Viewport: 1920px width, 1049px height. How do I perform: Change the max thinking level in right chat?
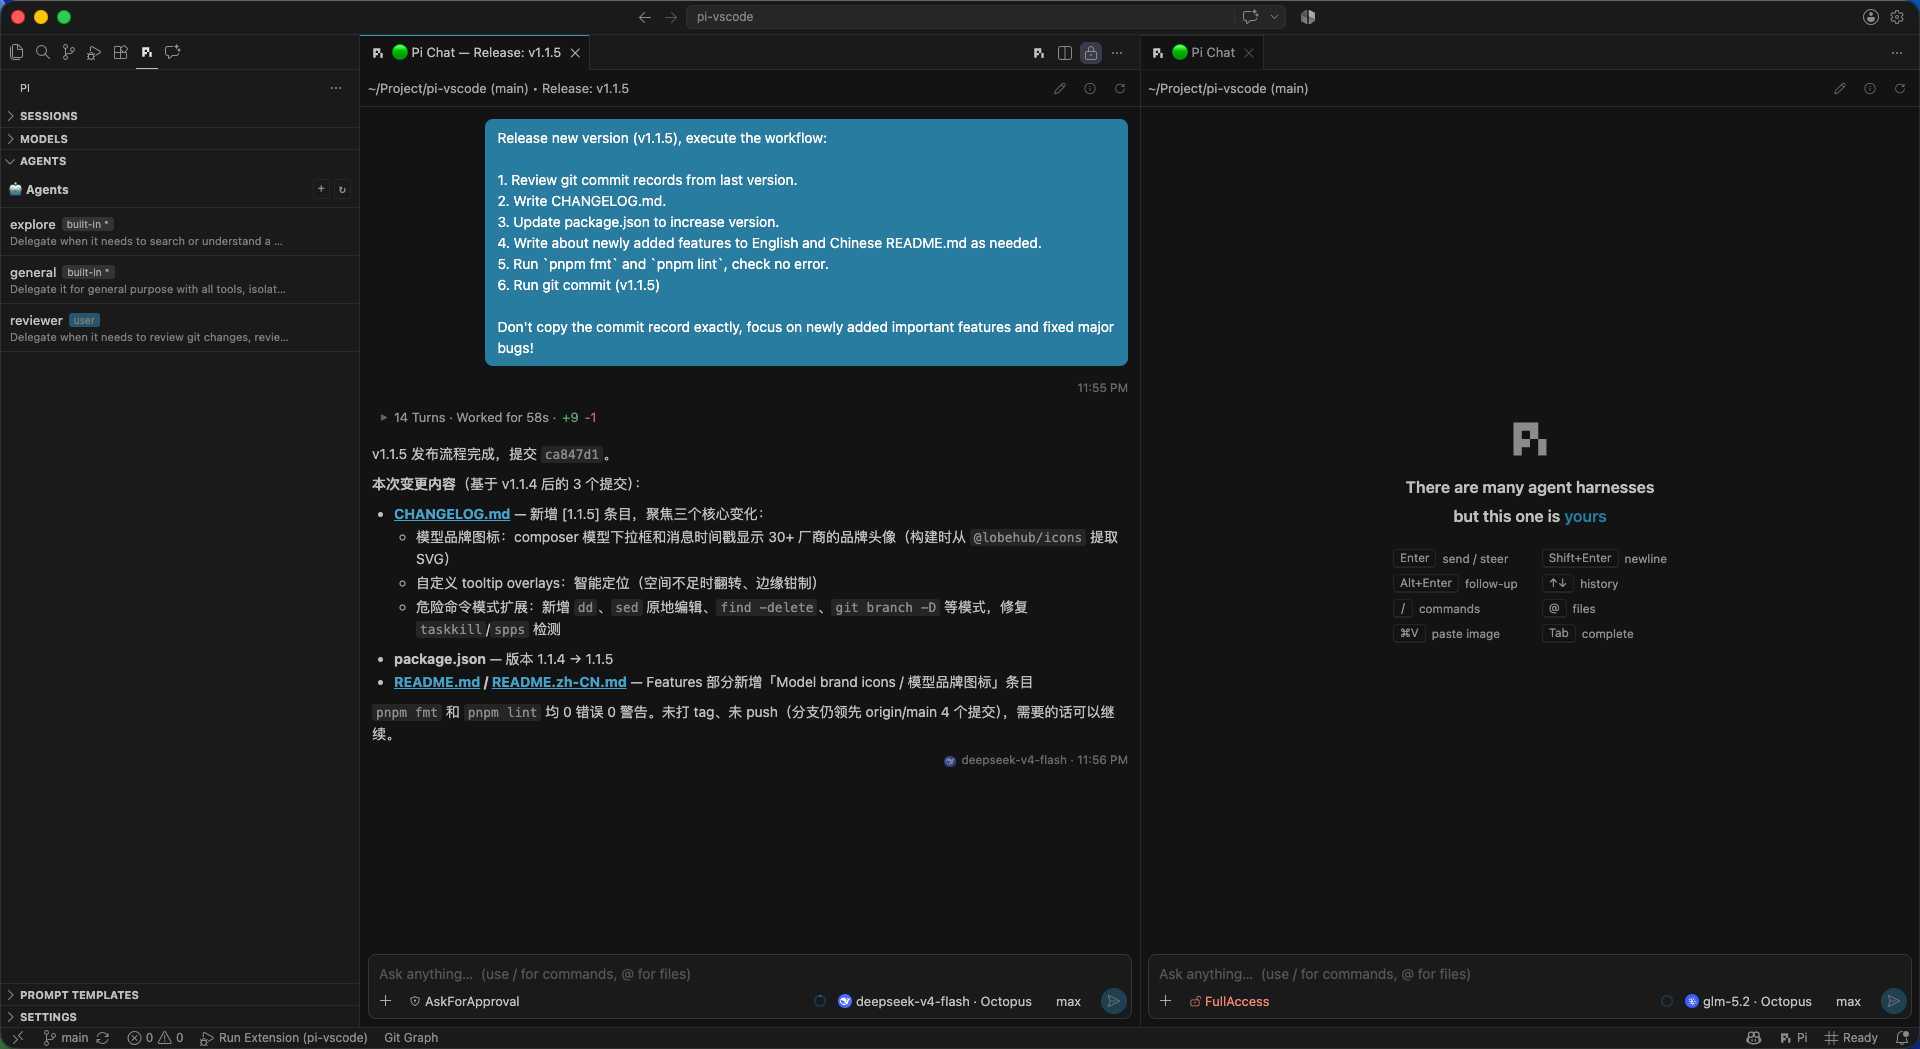pos(1848,1001)
